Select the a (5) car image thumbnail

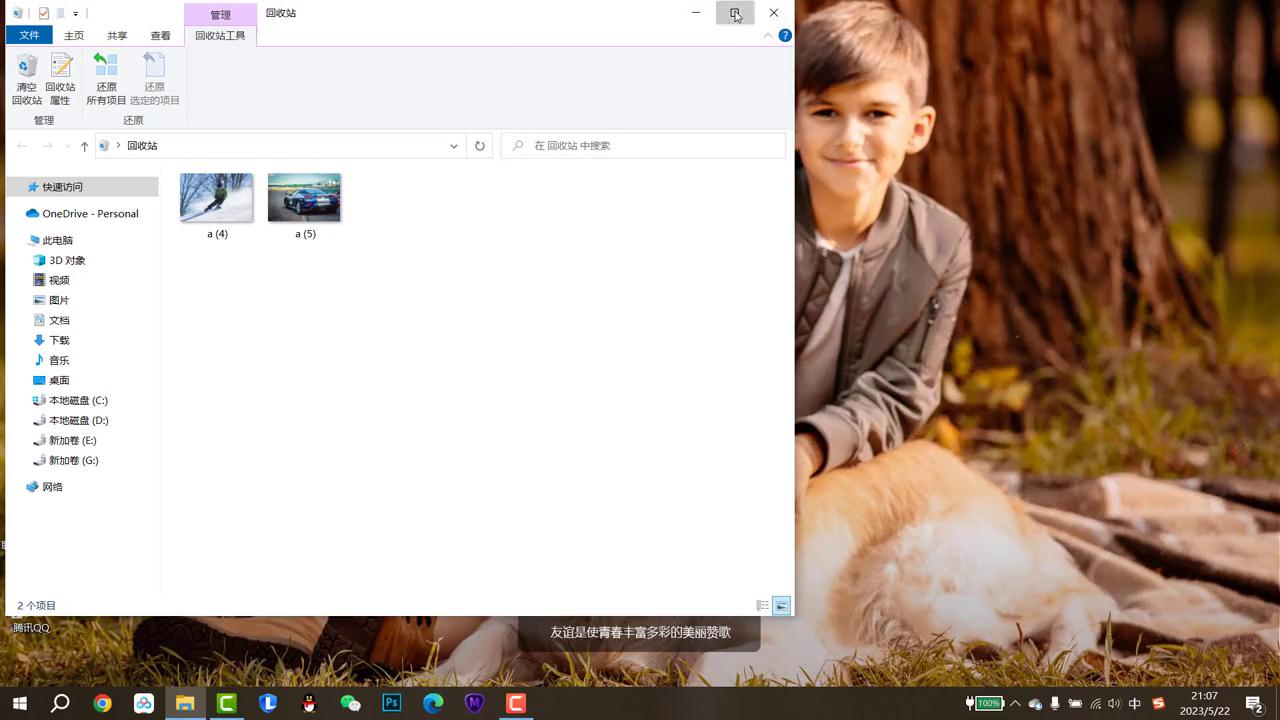tap(304, 198)
